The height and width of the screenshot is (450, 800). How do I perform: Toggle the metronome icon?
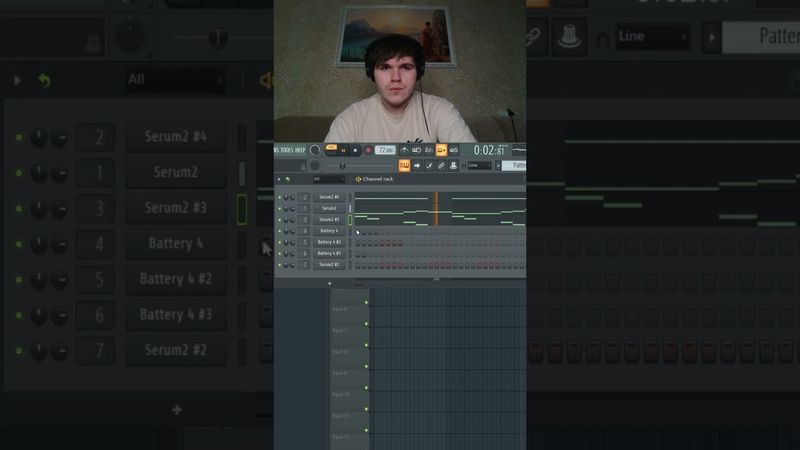[404, 150]
